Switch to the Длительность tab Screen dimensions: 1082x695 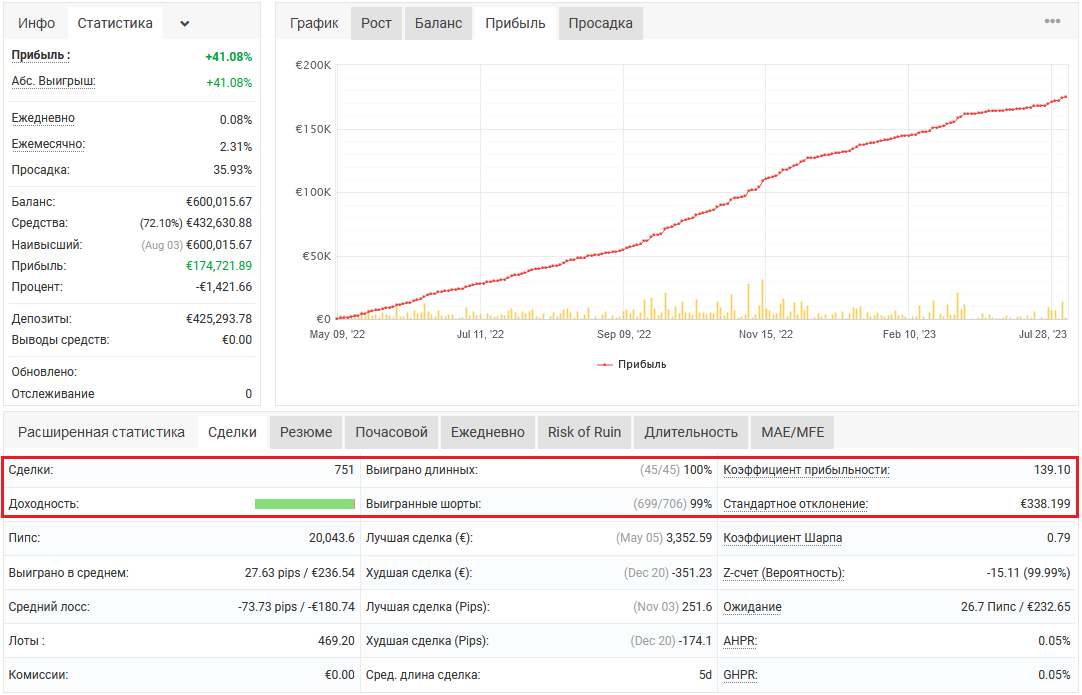pos(691,432)
